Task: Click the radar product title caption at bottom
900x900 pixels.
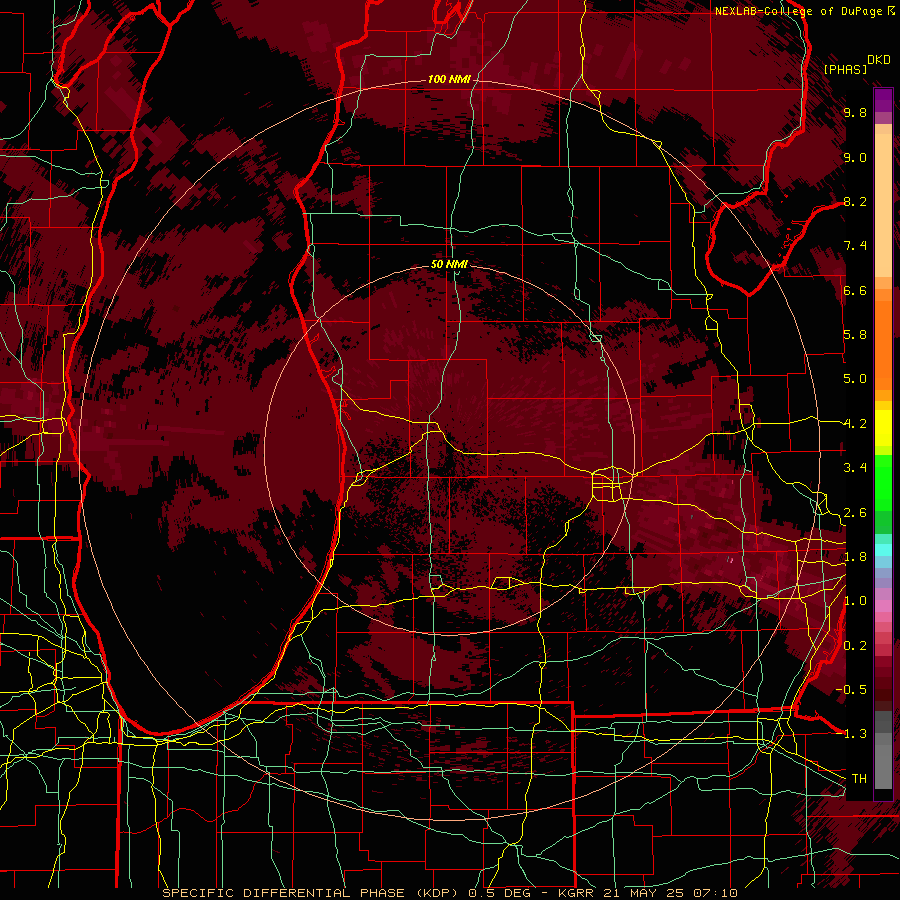Action: click(x=450, y=893)
